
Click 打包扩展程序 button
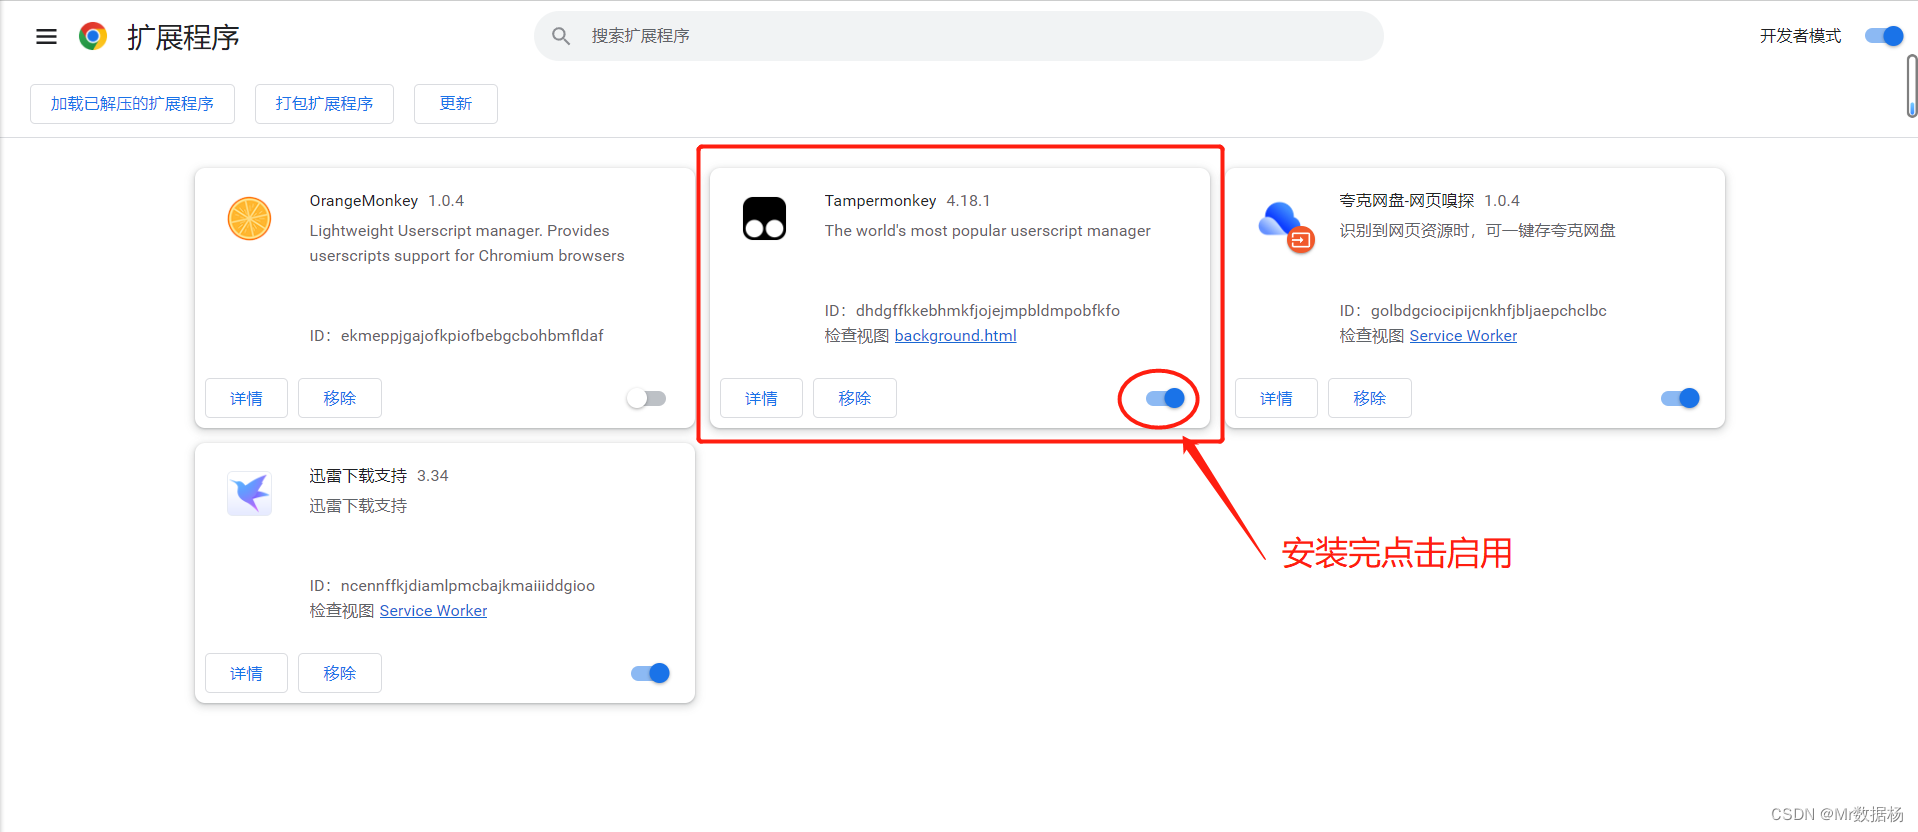[324, 104]
